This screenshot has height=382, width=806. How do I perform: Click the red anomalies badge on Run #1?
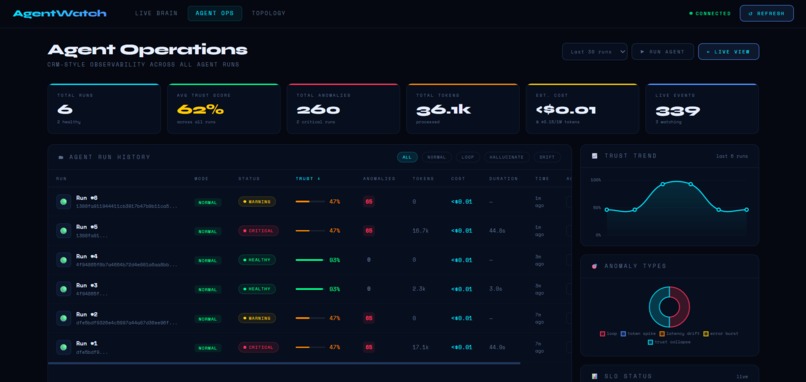pos(369,347)
